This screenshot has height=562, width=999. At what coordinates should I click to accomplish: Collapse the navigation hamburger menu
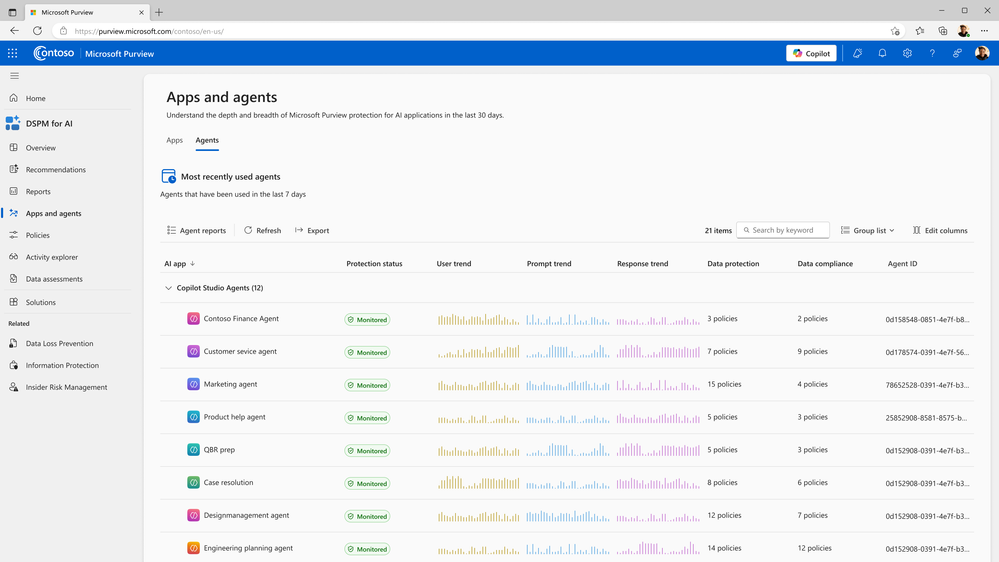[14, 76]
